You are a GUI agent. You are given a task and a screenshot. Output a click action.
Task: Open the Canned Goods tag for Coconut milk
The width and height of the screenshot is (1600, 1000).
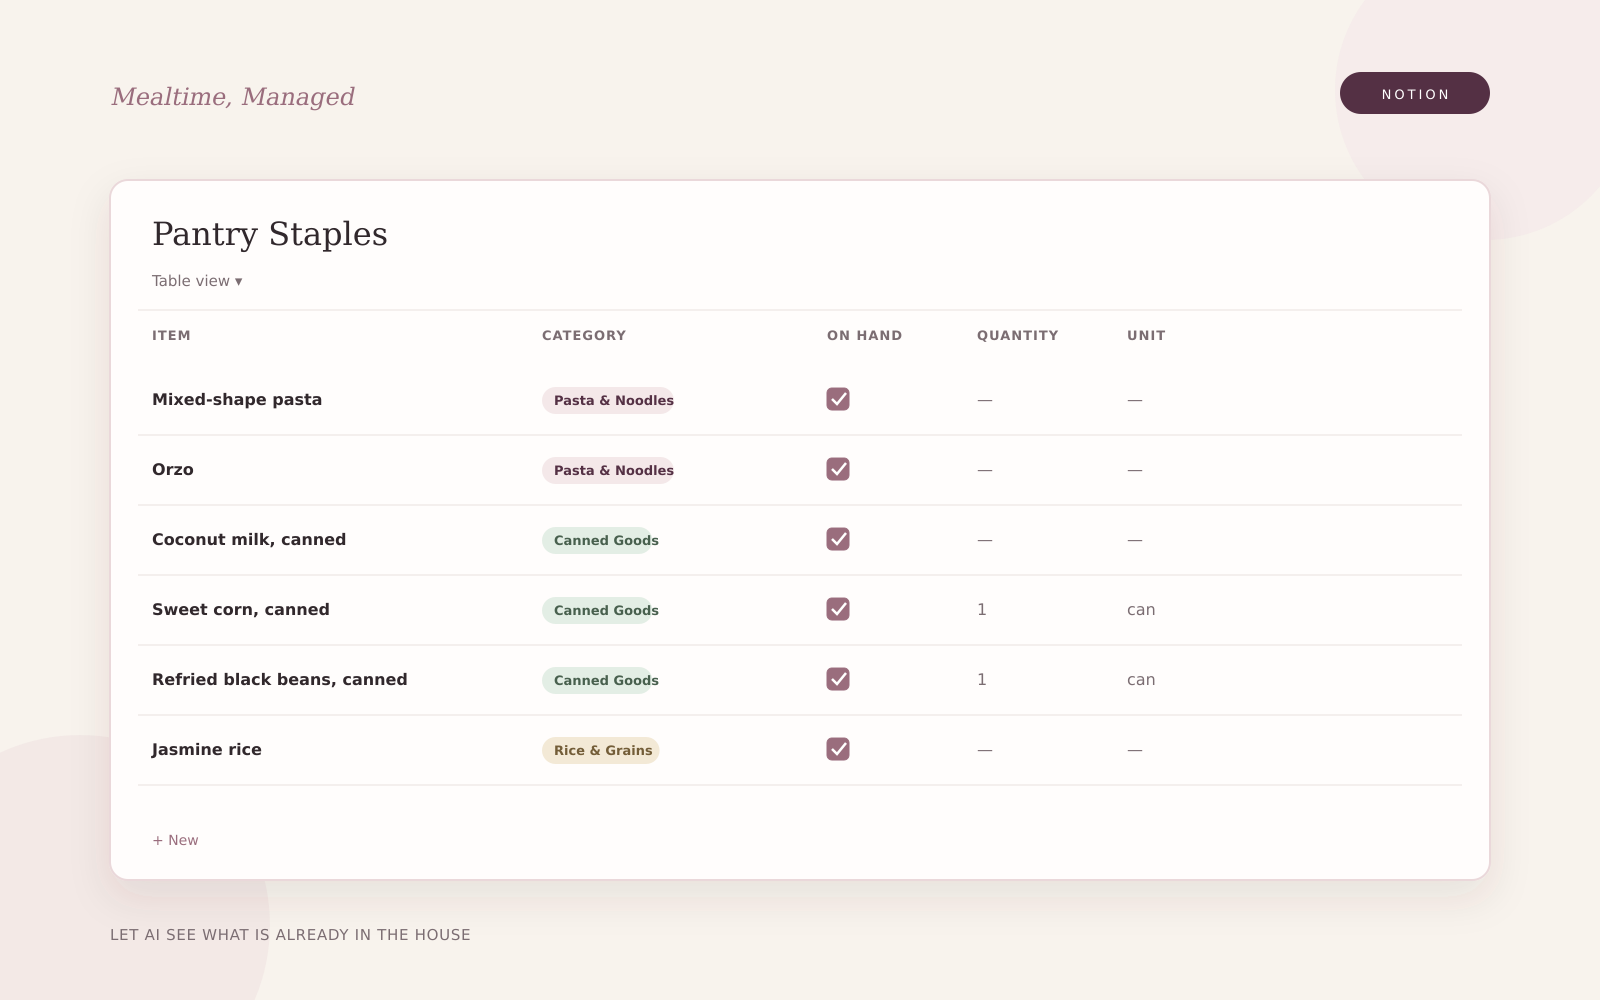(x=600, y=540)
